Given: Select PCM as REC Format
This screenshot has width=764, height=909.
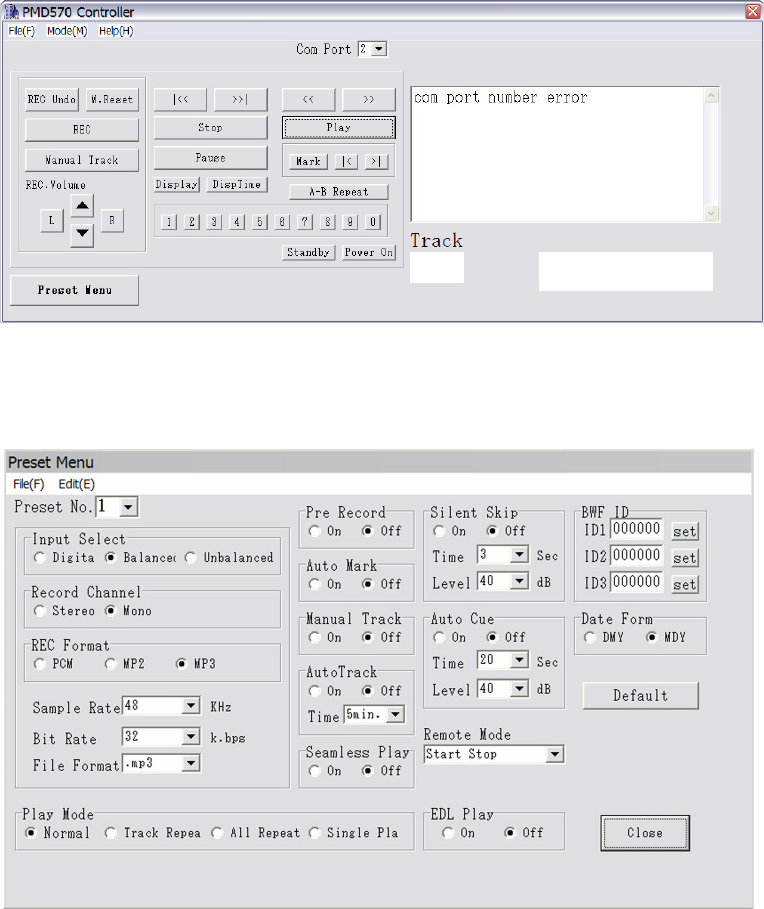Looking at the screenshot, I should tap(39, 664).
